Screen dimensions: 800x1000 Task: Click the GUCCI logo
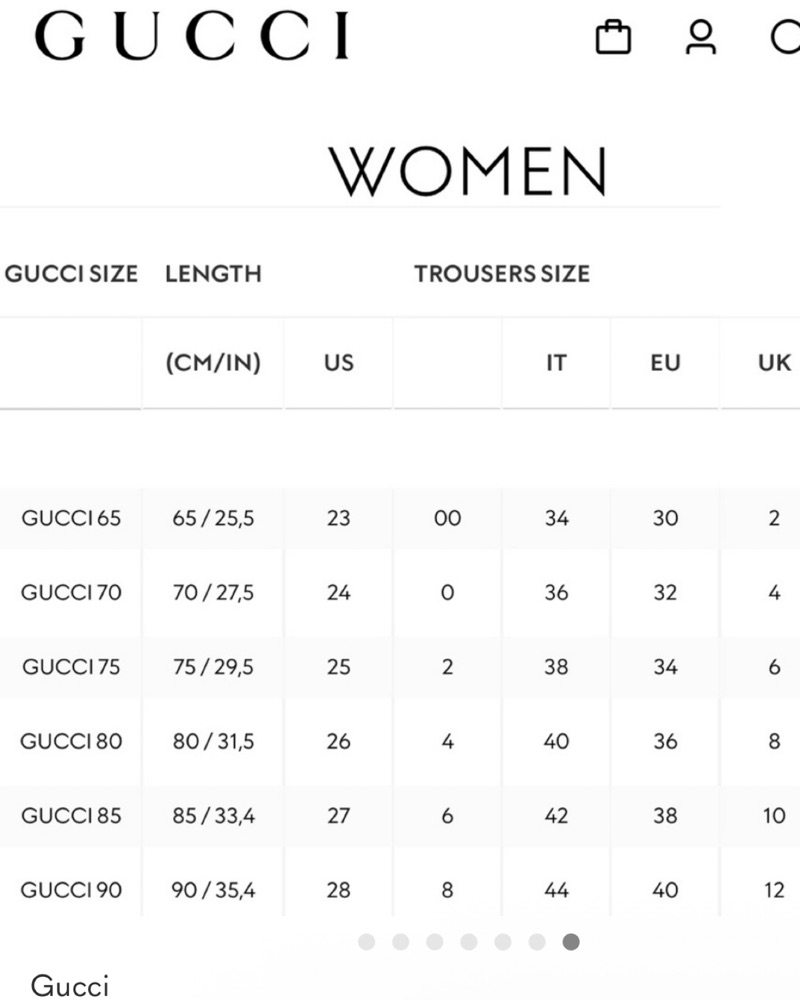(x=192, y=36)
